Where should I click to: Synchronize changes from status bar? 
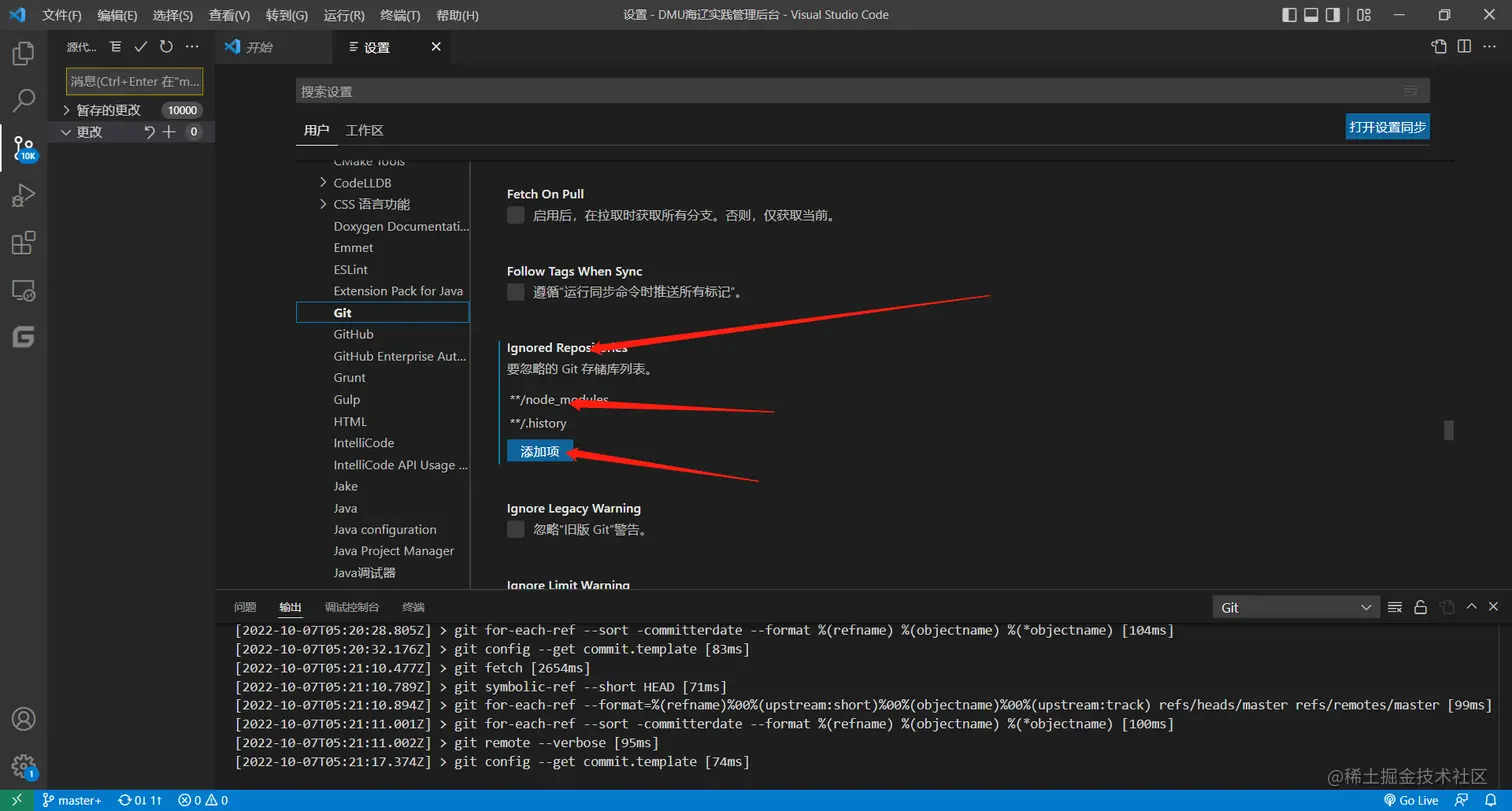(x=140, y=800)
